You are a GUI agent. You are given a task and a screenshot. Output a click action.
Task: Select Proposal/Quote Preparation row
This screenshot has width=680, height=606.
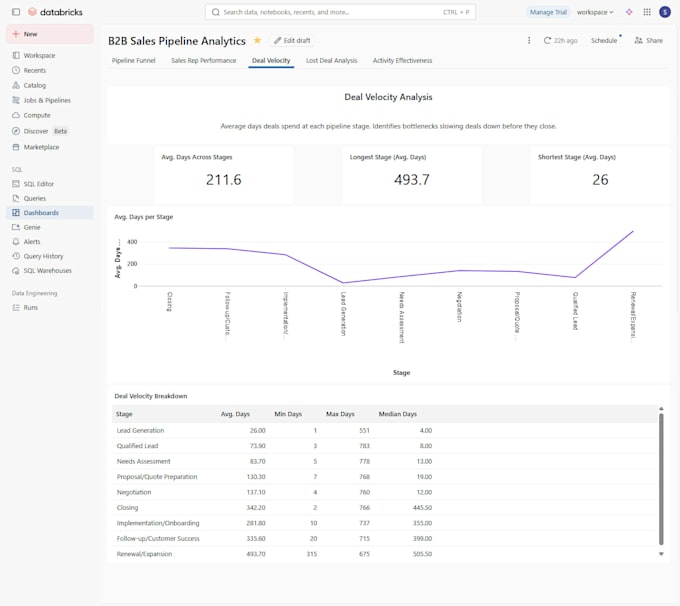[x=385, y=477]
